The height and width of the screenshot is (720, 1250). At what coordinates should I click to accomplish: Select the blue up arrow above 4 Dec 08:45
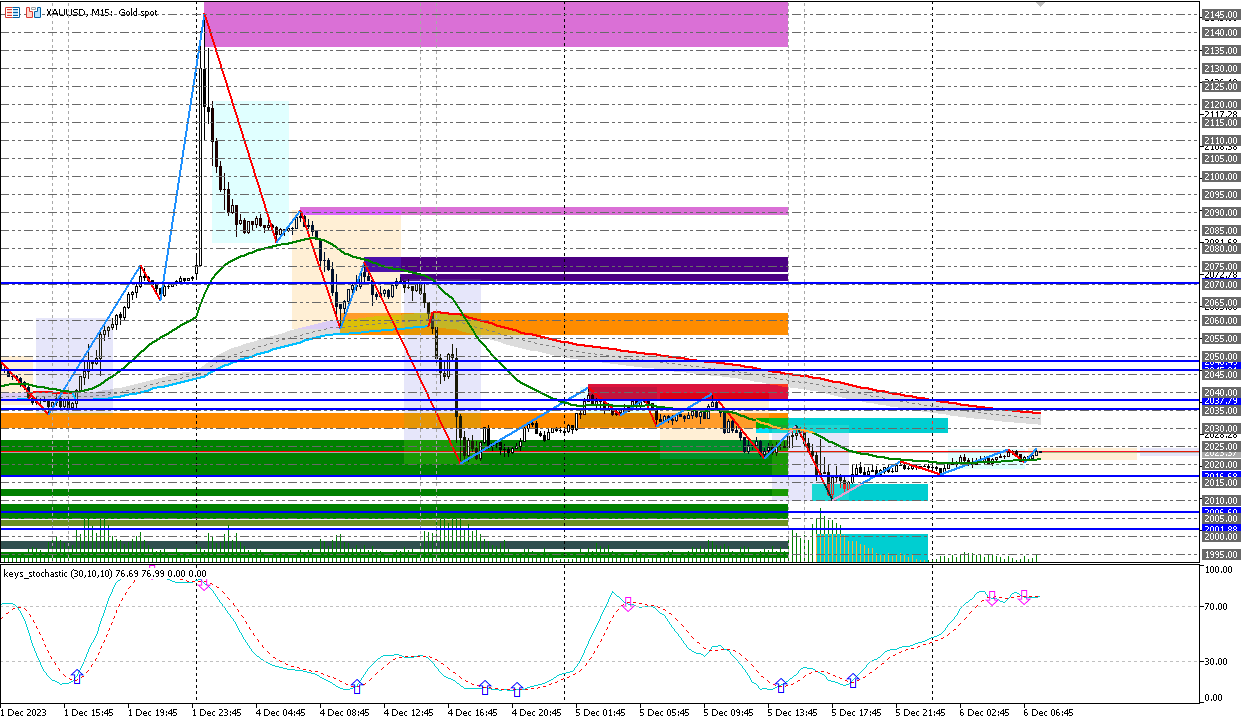pos(357,687)
